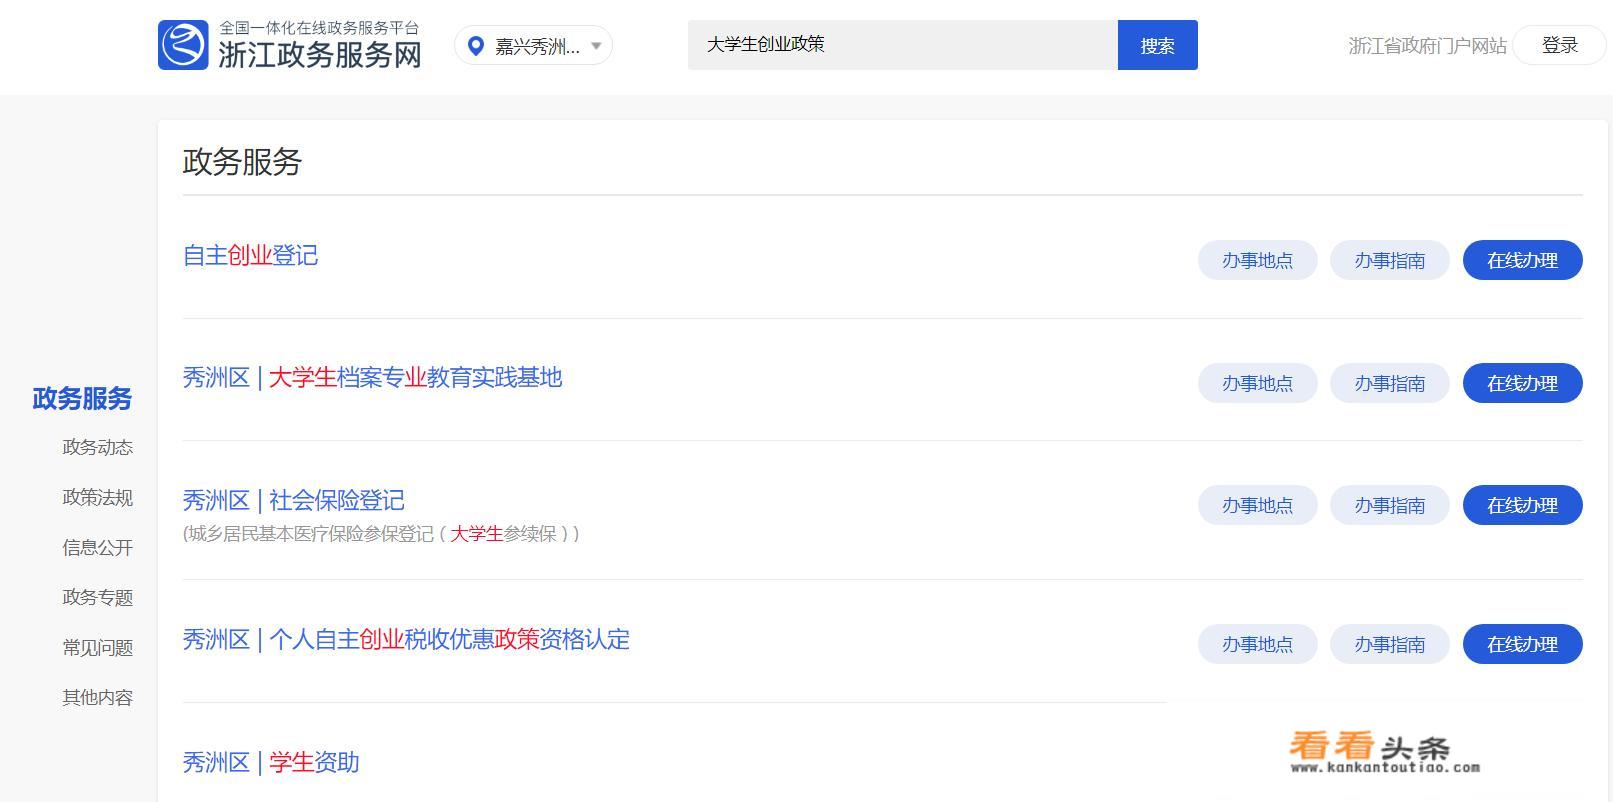This screenshot has height=802, width=1613.
Task: Click the 登录 button
Action: (x=1559, y=45)
